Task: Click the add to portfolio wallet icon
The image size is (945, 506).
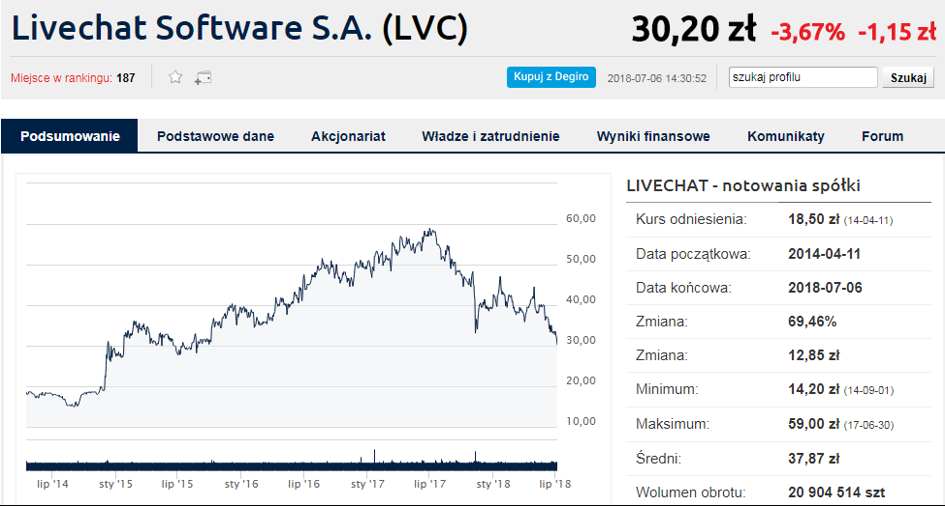Action: coord(203,77)
